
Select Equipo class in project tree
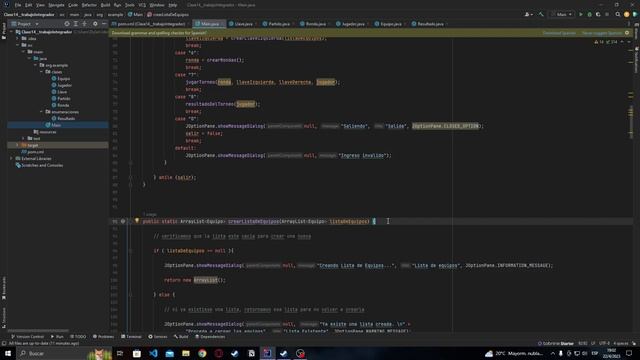[61, 78]
